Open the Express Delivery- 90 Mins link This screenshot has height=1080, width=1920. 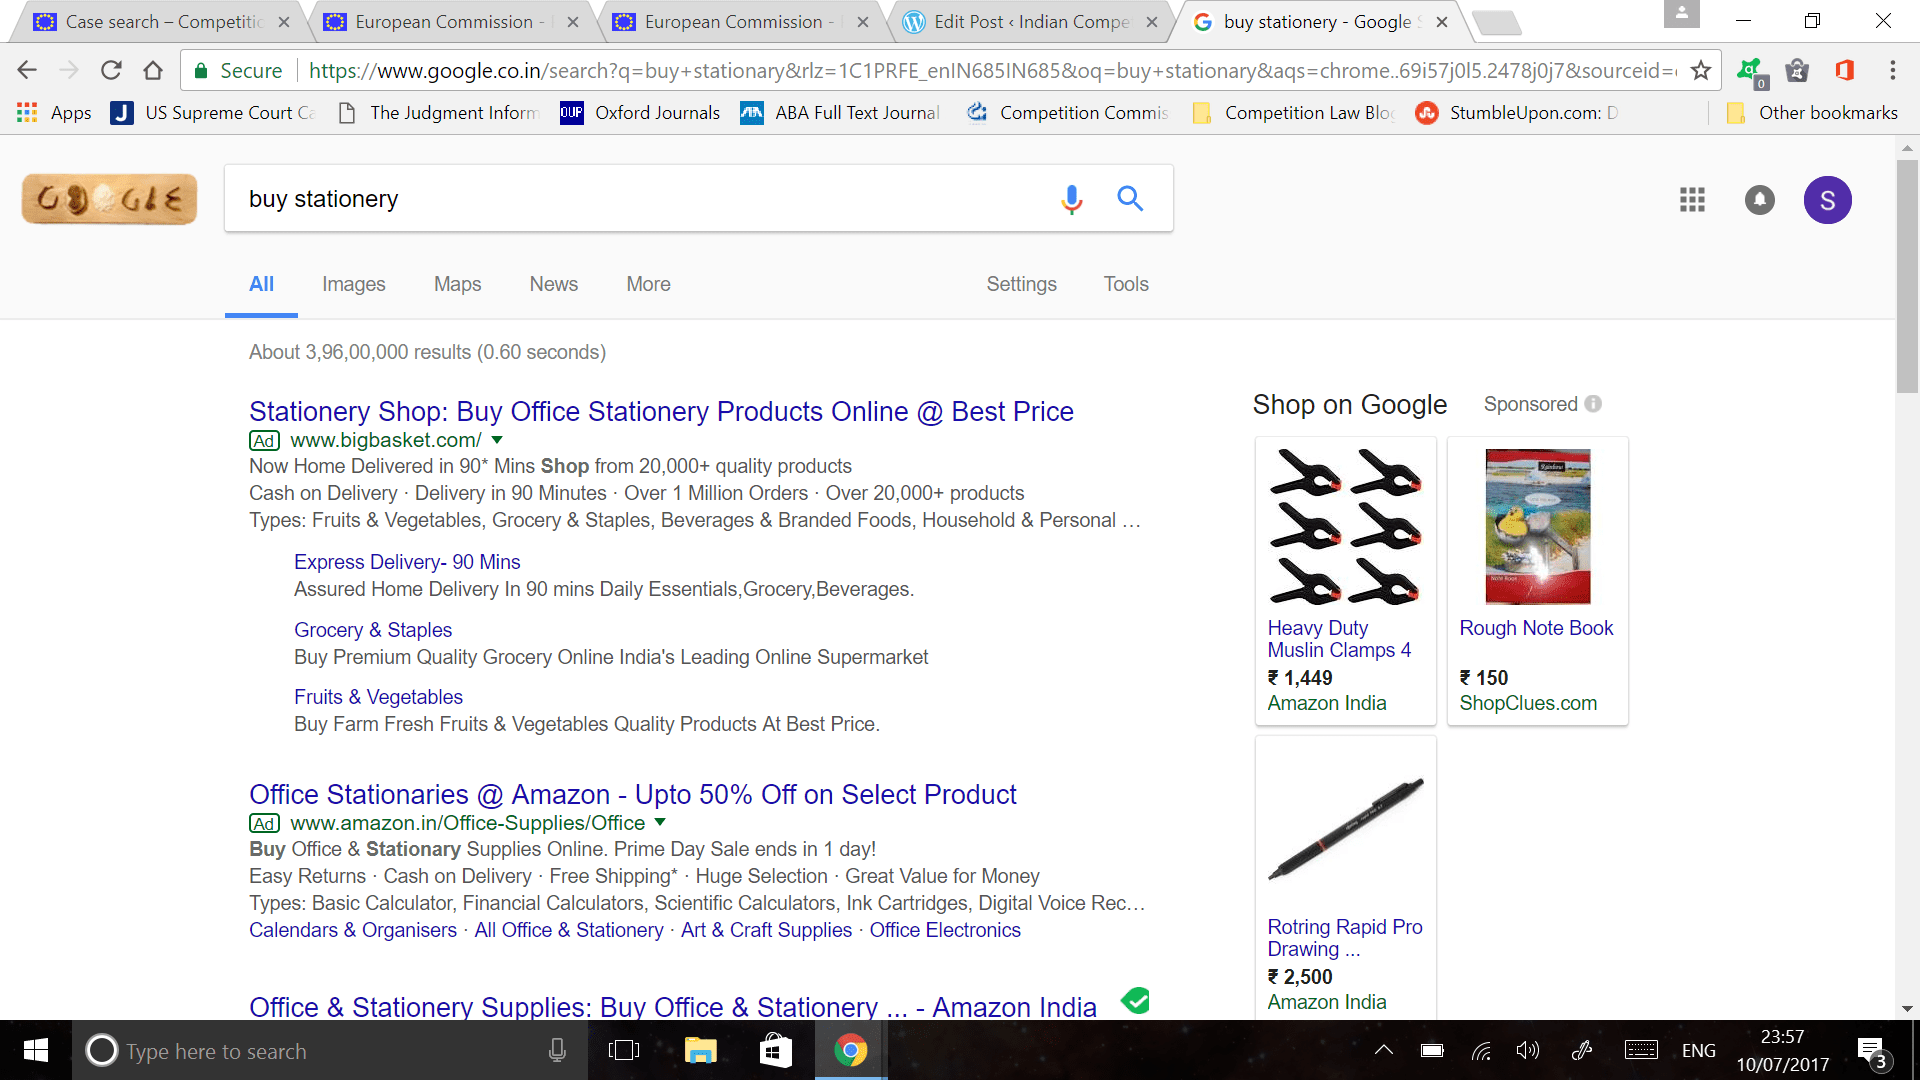(406, 562)
